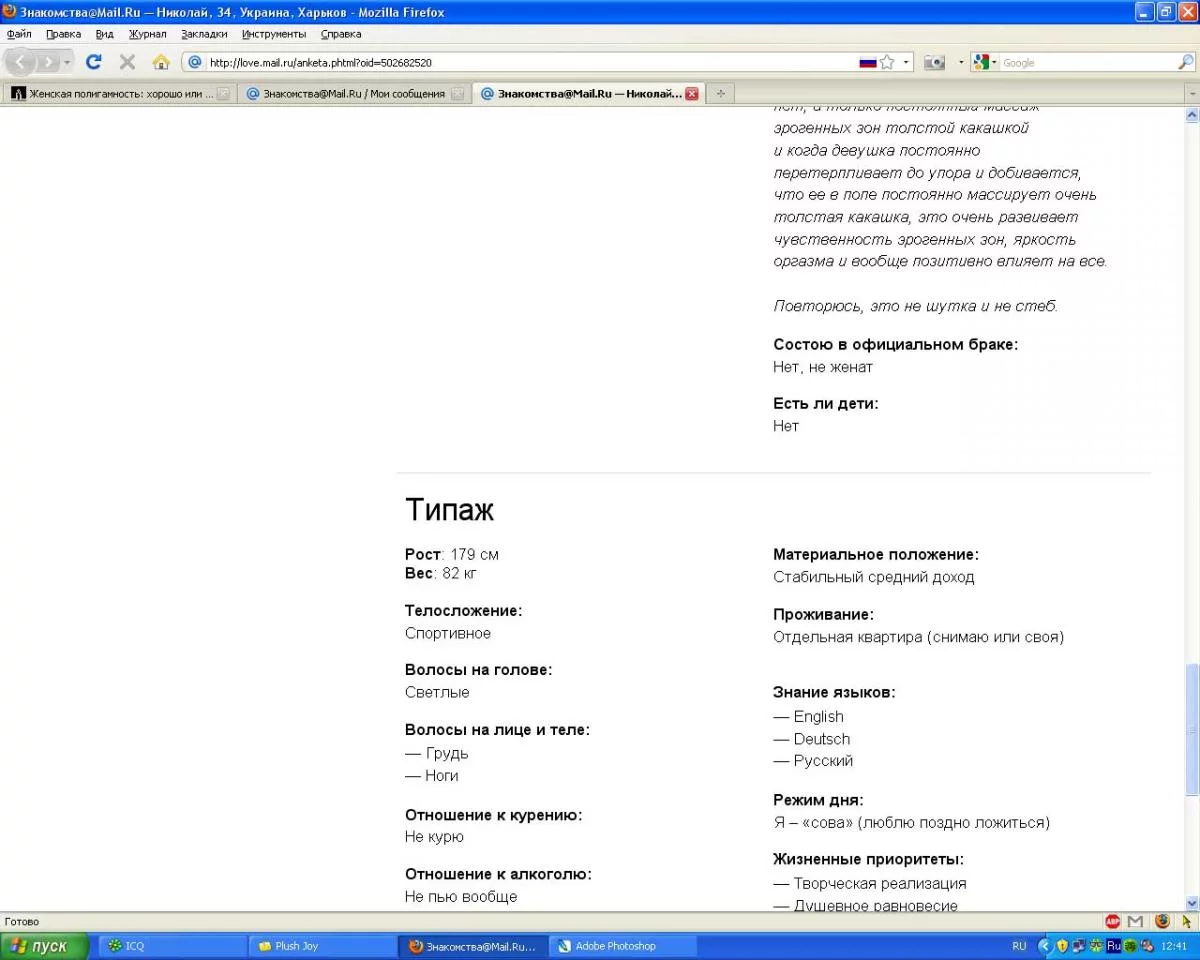Screen dimensions: 1200x960
Task: Open the Журнал menu
Action: tap(148, 34)
